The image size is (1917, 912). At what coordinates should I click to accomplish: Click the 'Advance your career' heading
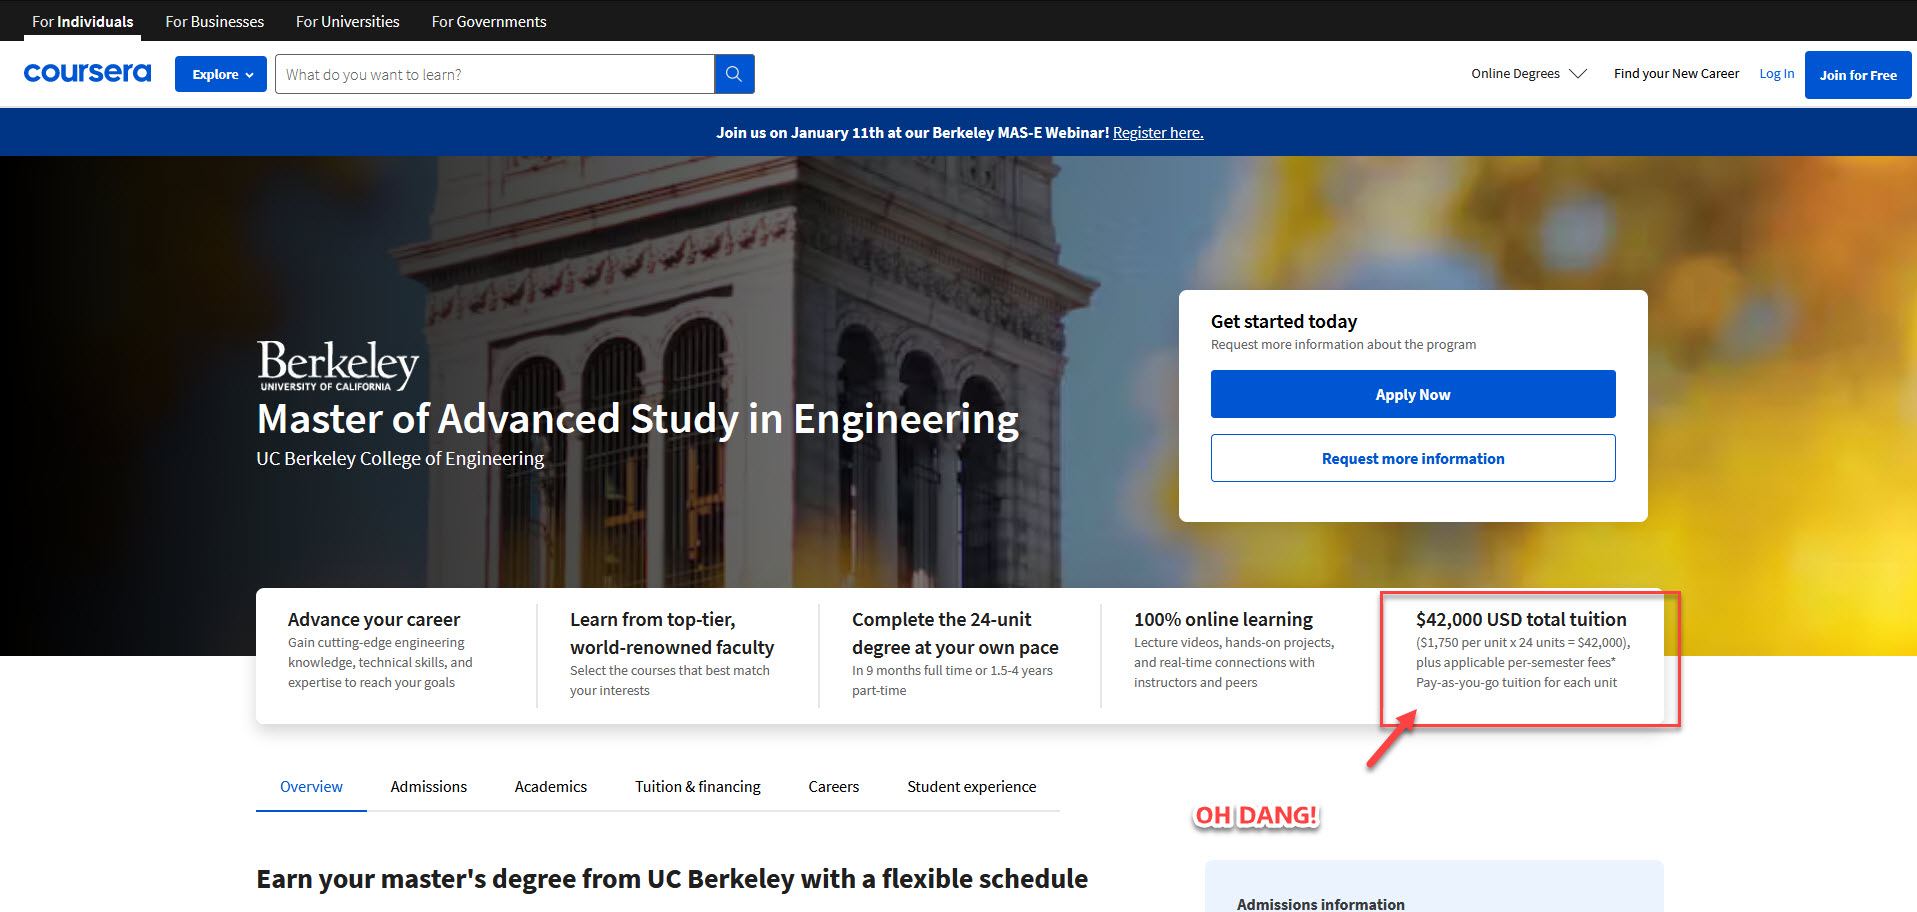click(x=374, y=620)
